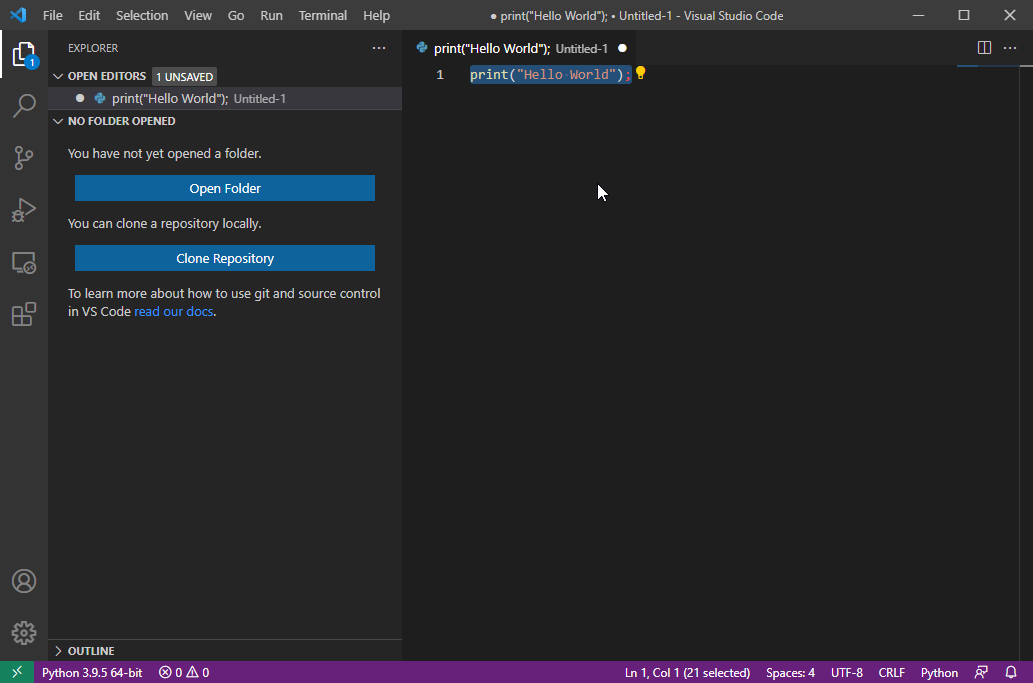Click Ln 1, Col 1 cursor position
This screenshot has height=683, width=1033.
click(x=687, y=672)
